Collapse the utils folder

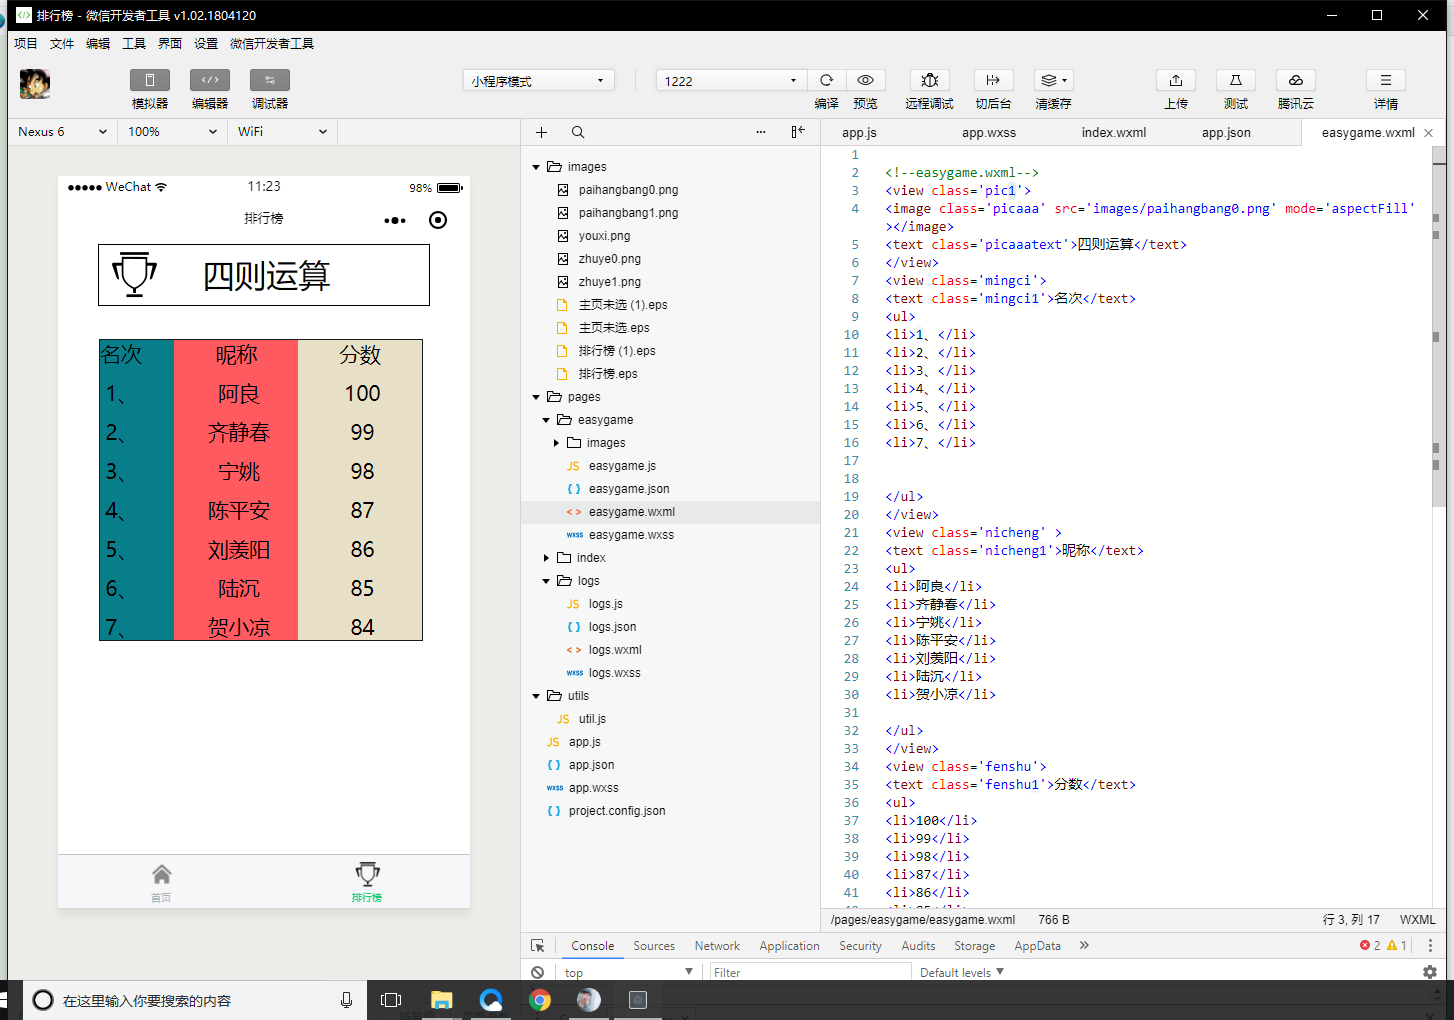[536, 696]
